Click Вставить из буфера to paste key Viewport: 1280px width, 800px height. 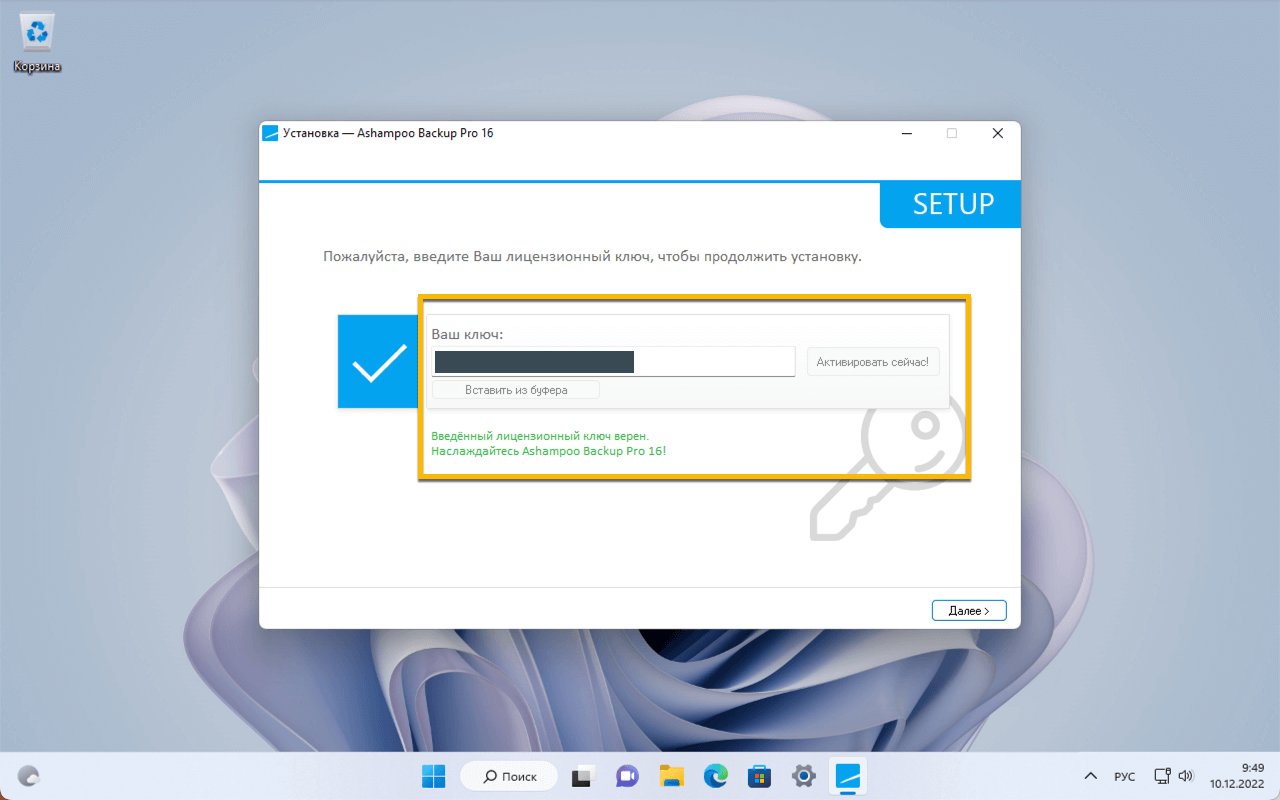point(514,389)
